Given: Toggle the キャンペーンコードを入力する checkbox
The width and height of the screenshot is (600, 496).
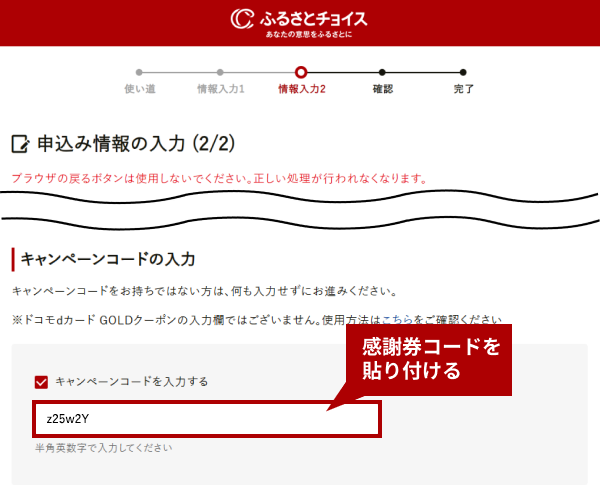Looking at the screenshot, I should (x=41, y=381).
